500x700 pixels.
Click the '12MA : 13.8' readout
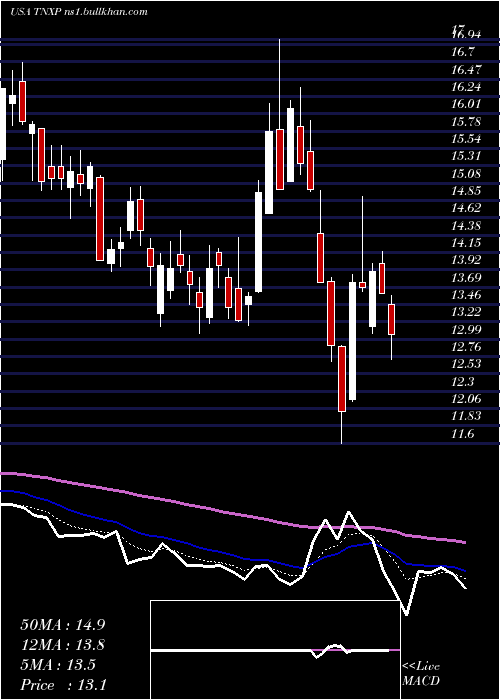pos(63,645)
